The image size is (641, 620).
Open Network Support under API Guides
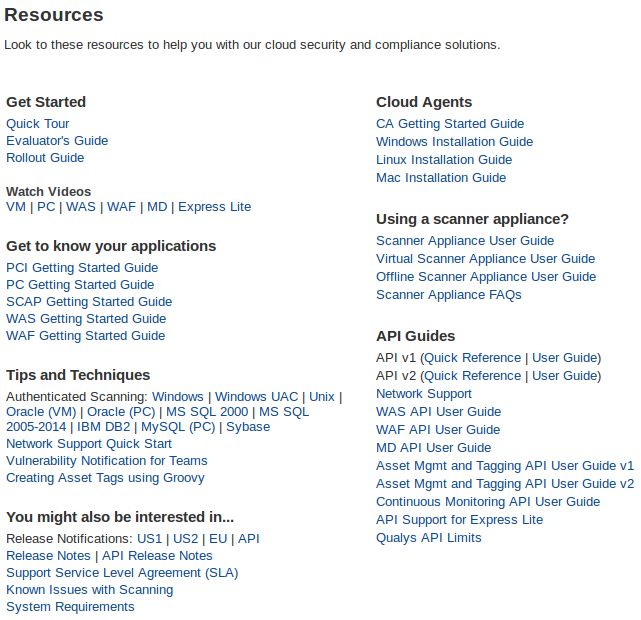[x=424, y=394]
